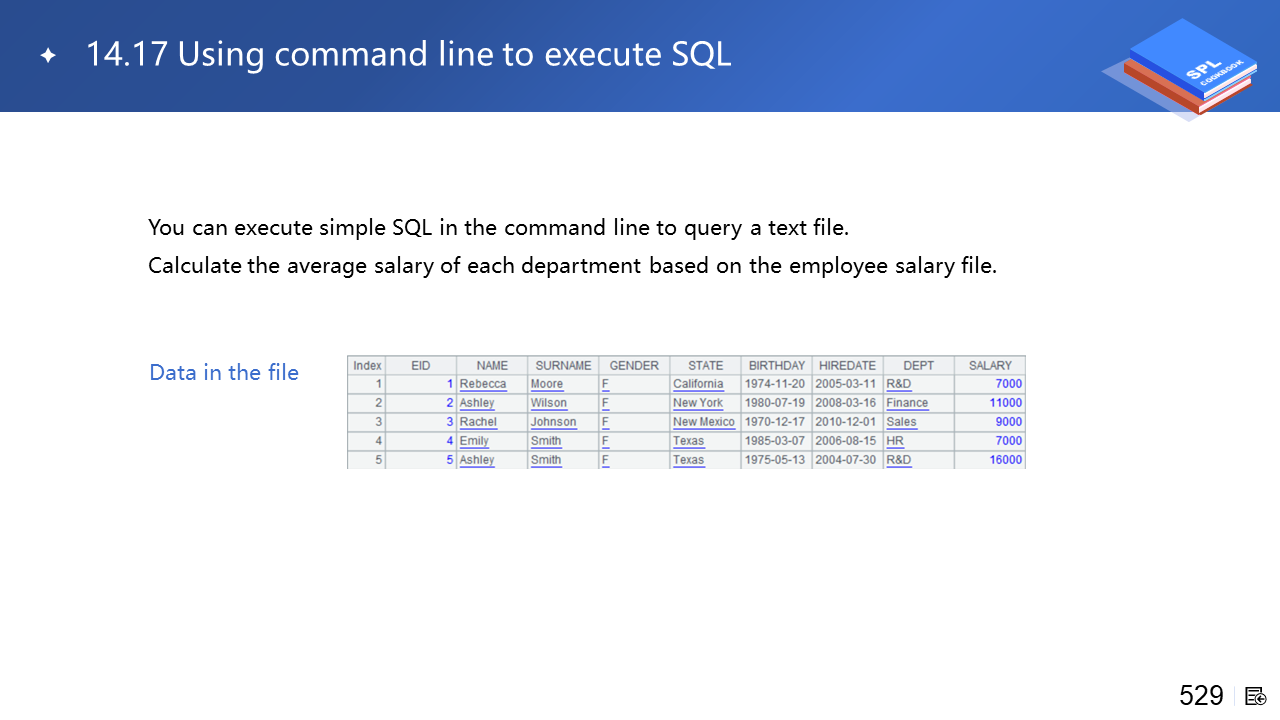Click the SALARY column header
The image size is (1280, 720).
tap(990, 366)
